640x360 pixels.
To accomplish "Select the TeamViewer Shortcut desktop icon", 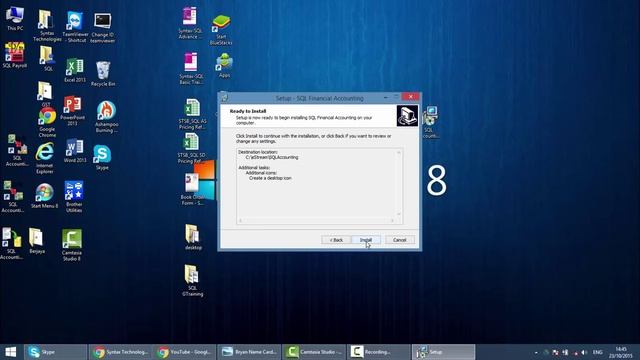I will pyautogui.click(x=75, y=27).
